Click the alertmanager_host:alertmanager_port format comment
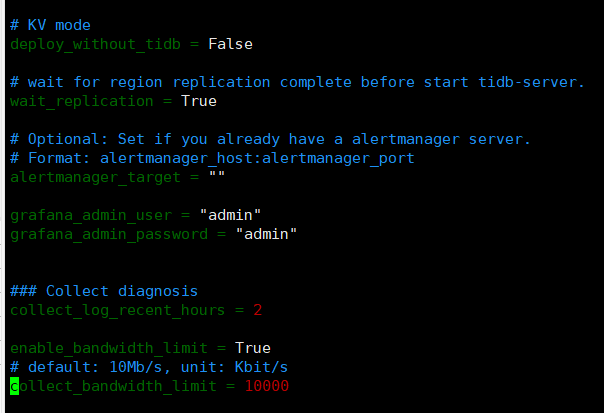Image resolution: width=604 pixels, height=413 pixels. [x=212, y=157]
